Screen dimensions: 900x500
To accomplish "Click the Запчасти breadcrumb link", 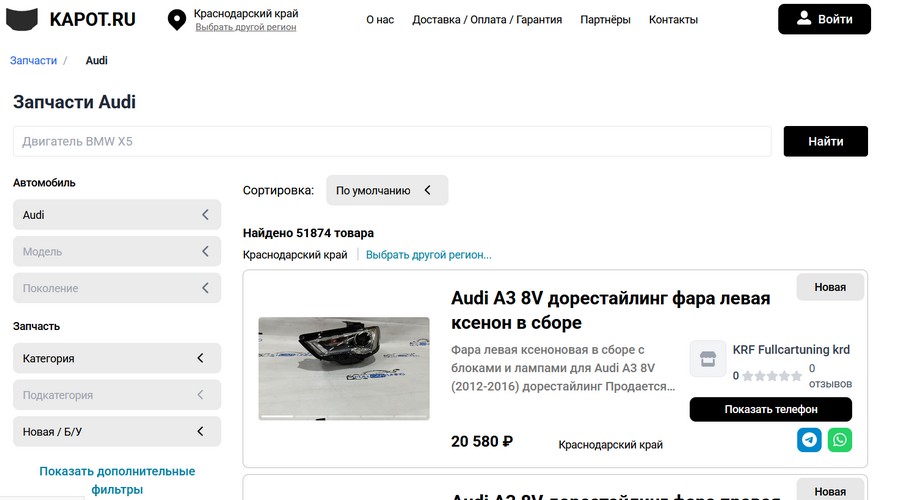I will [x=33, y=60].
